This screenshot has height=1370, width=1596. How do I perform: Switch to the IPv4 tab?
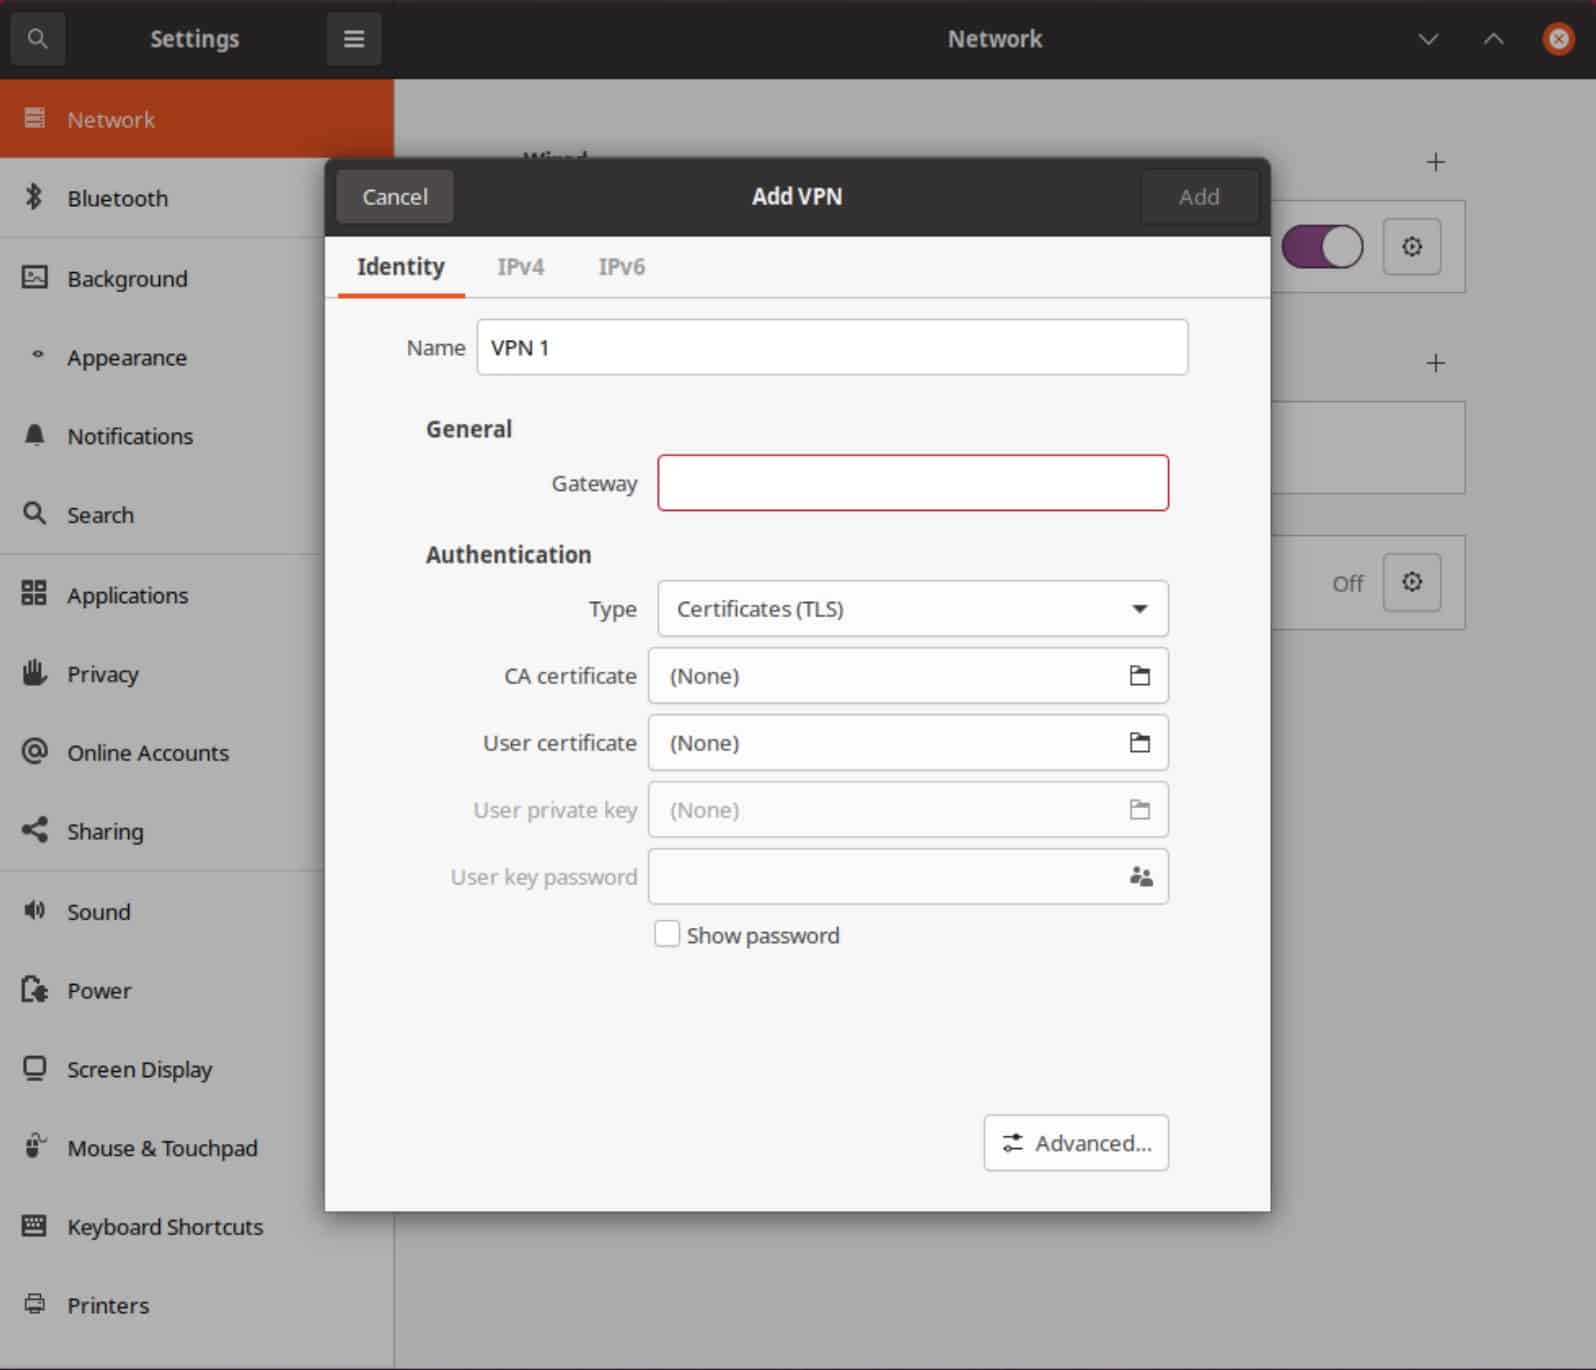click(520, 267)
